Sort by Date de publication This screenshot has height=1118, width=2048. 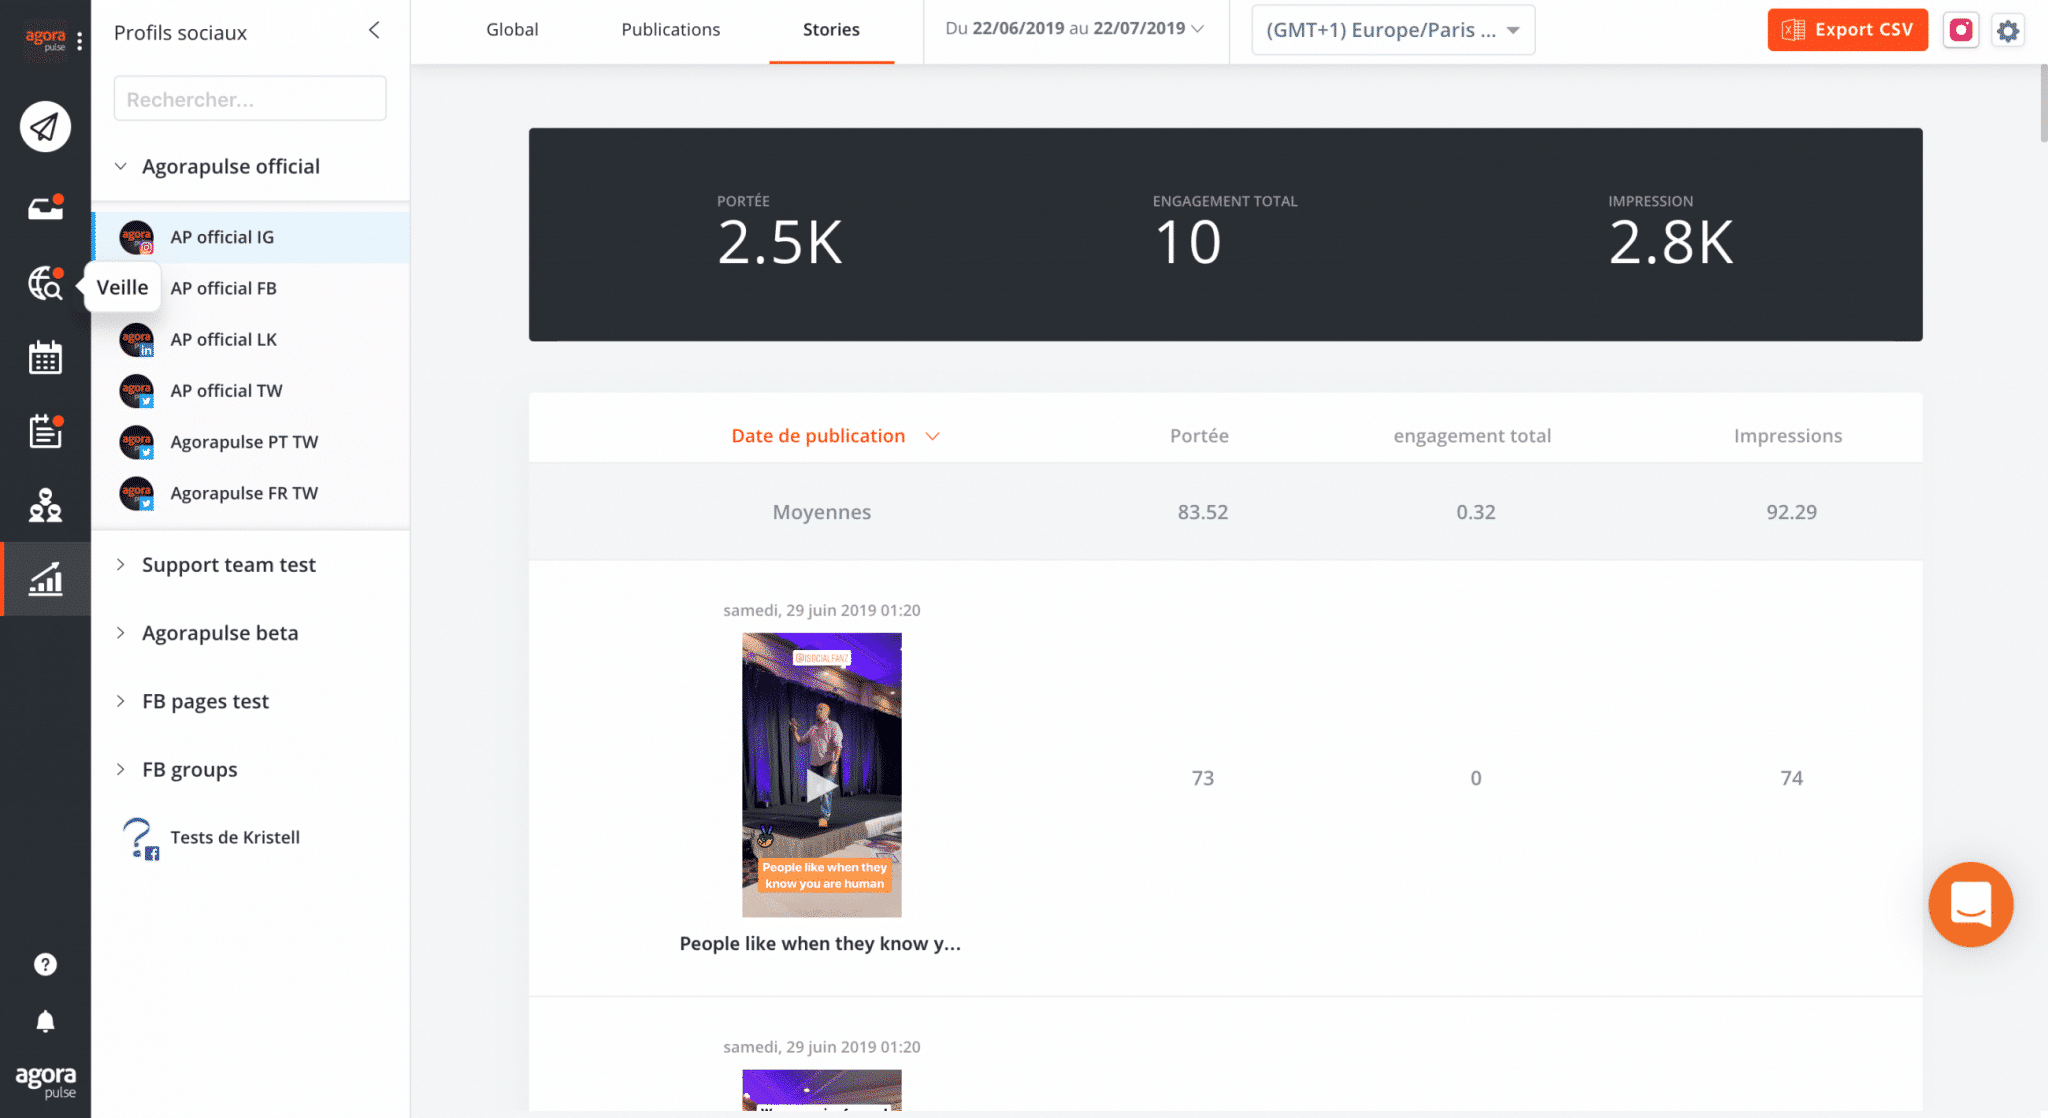point(834,435)
